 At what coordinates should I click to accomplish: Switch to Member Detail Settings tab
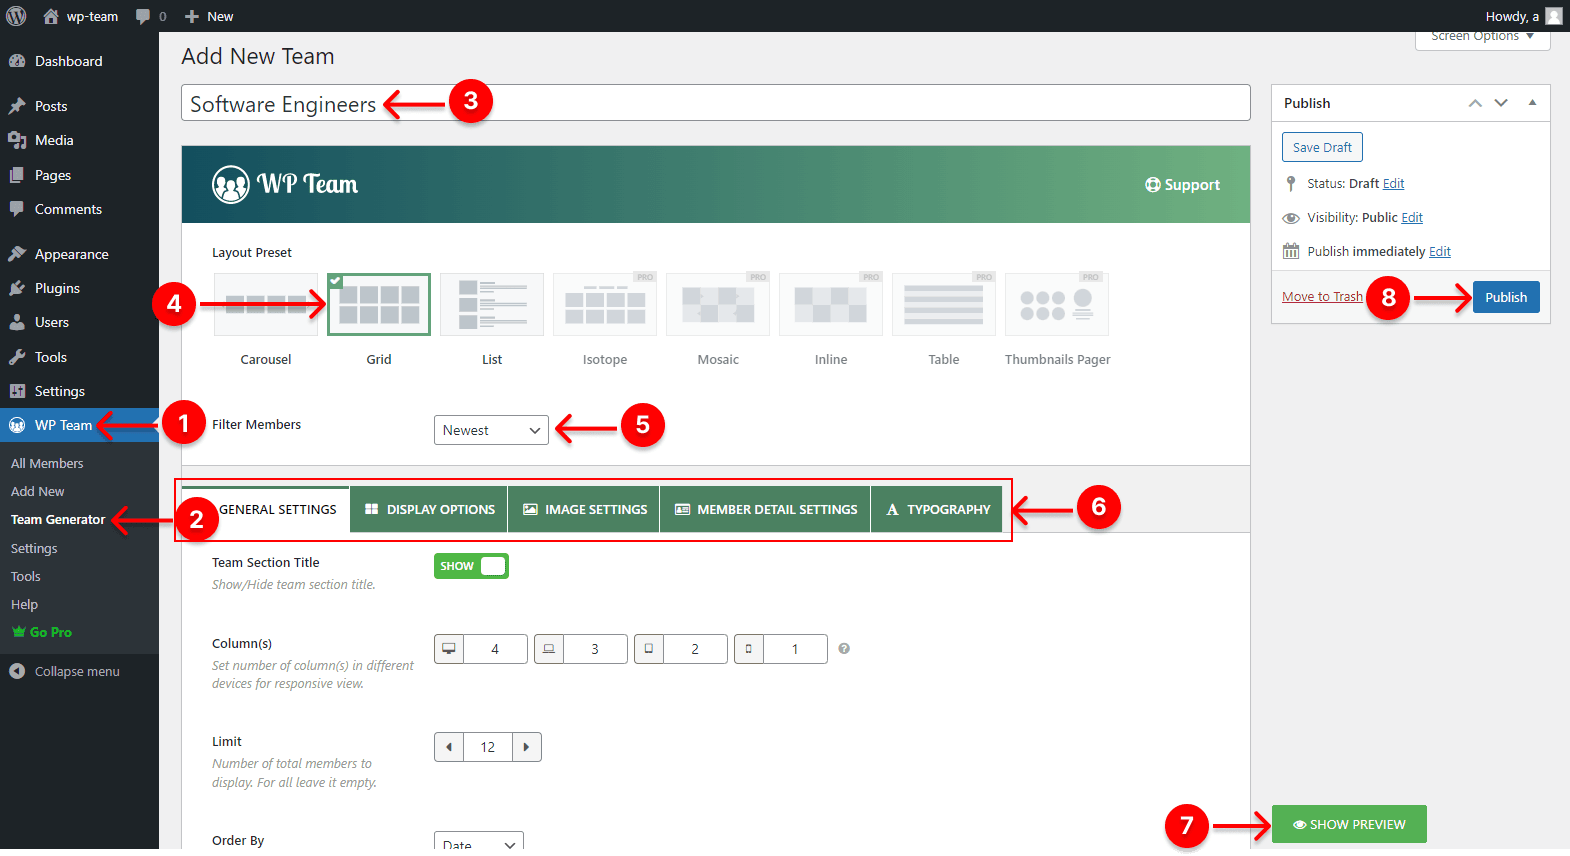pyautogui.click(x=766, y=509)
